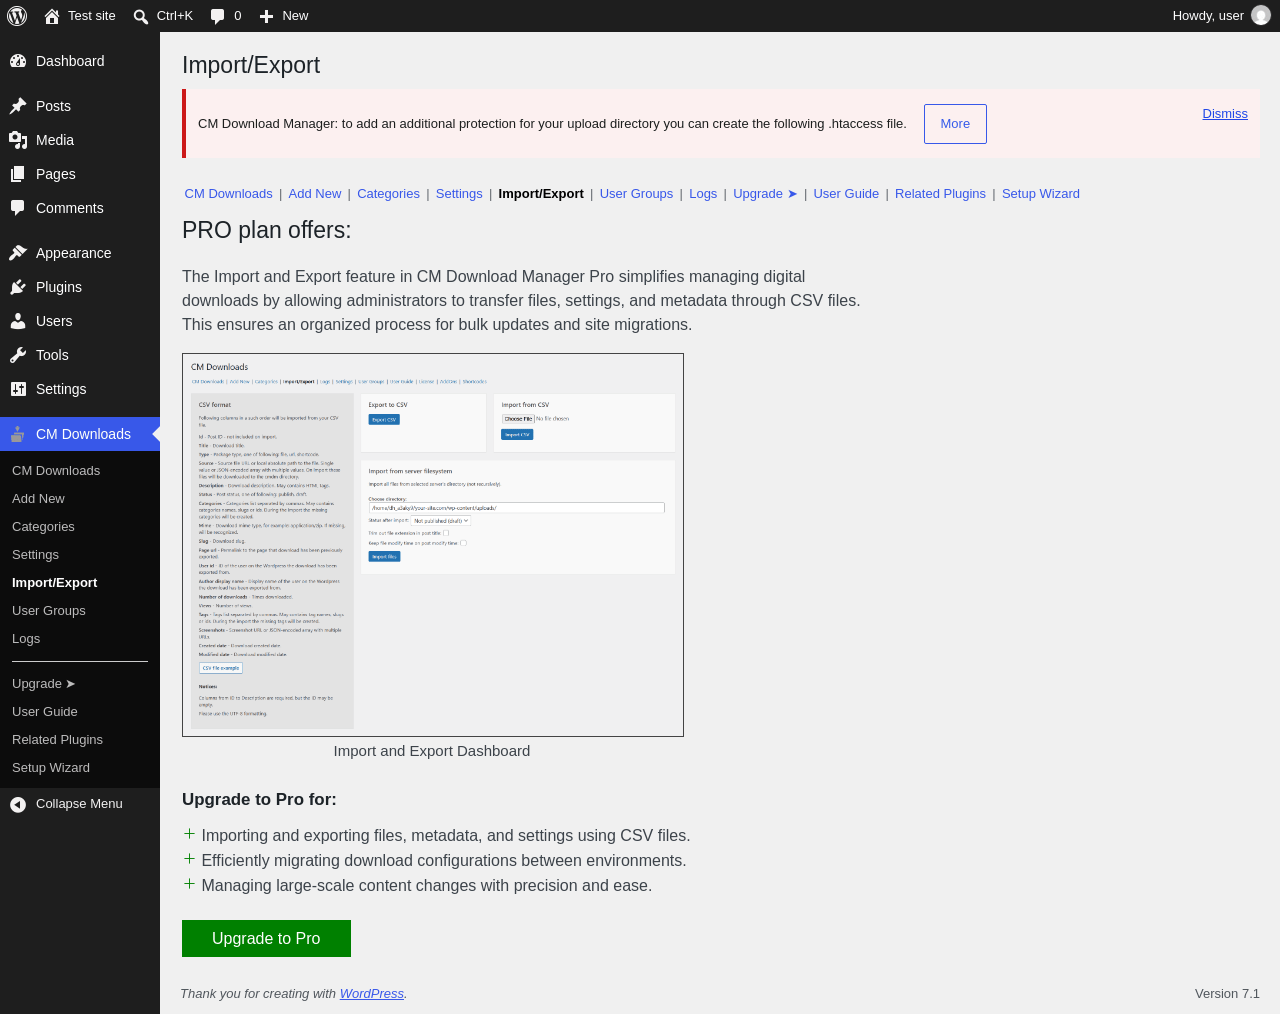The height and width of the screenshot is (1014, 1280).
Task: Open Dashboard in the admin sidebar
Action: click(80, 61)
